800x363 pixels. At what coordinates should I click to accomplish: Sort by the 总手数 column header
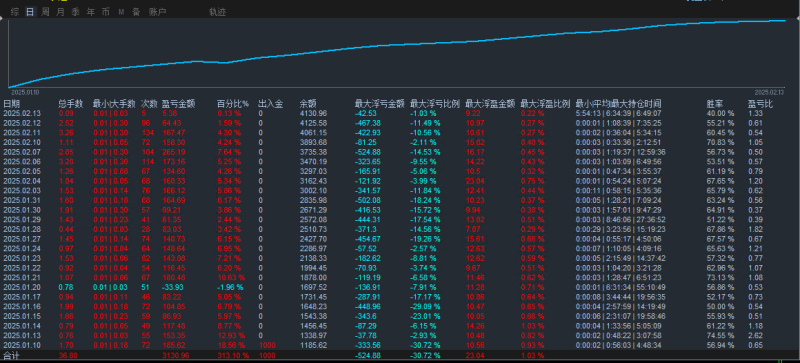(x=71, y=104)
